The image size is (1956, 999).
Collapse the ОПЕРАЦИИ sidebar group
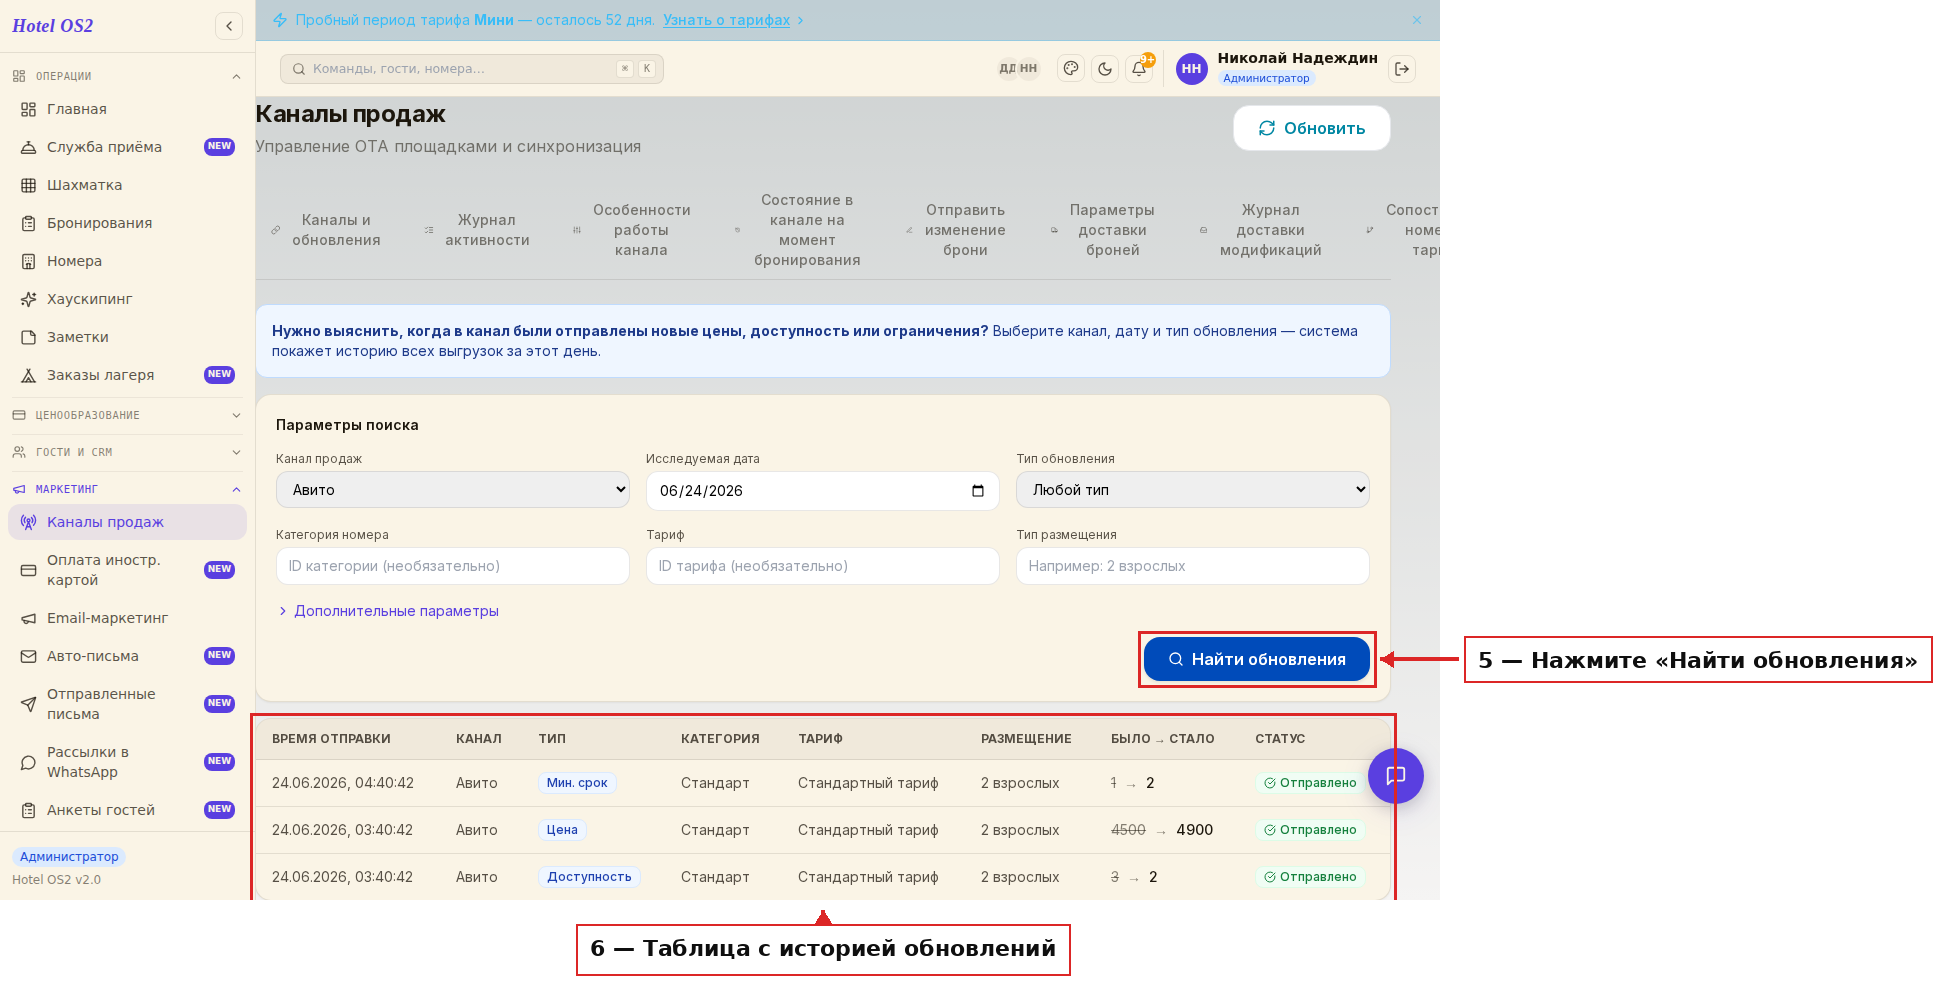127,76
